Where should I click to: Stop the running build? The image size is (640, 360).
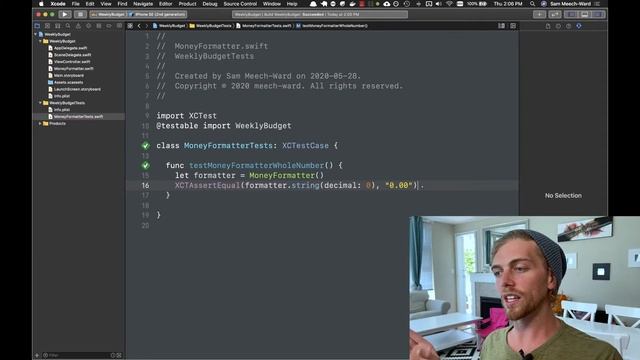(80, 14)
